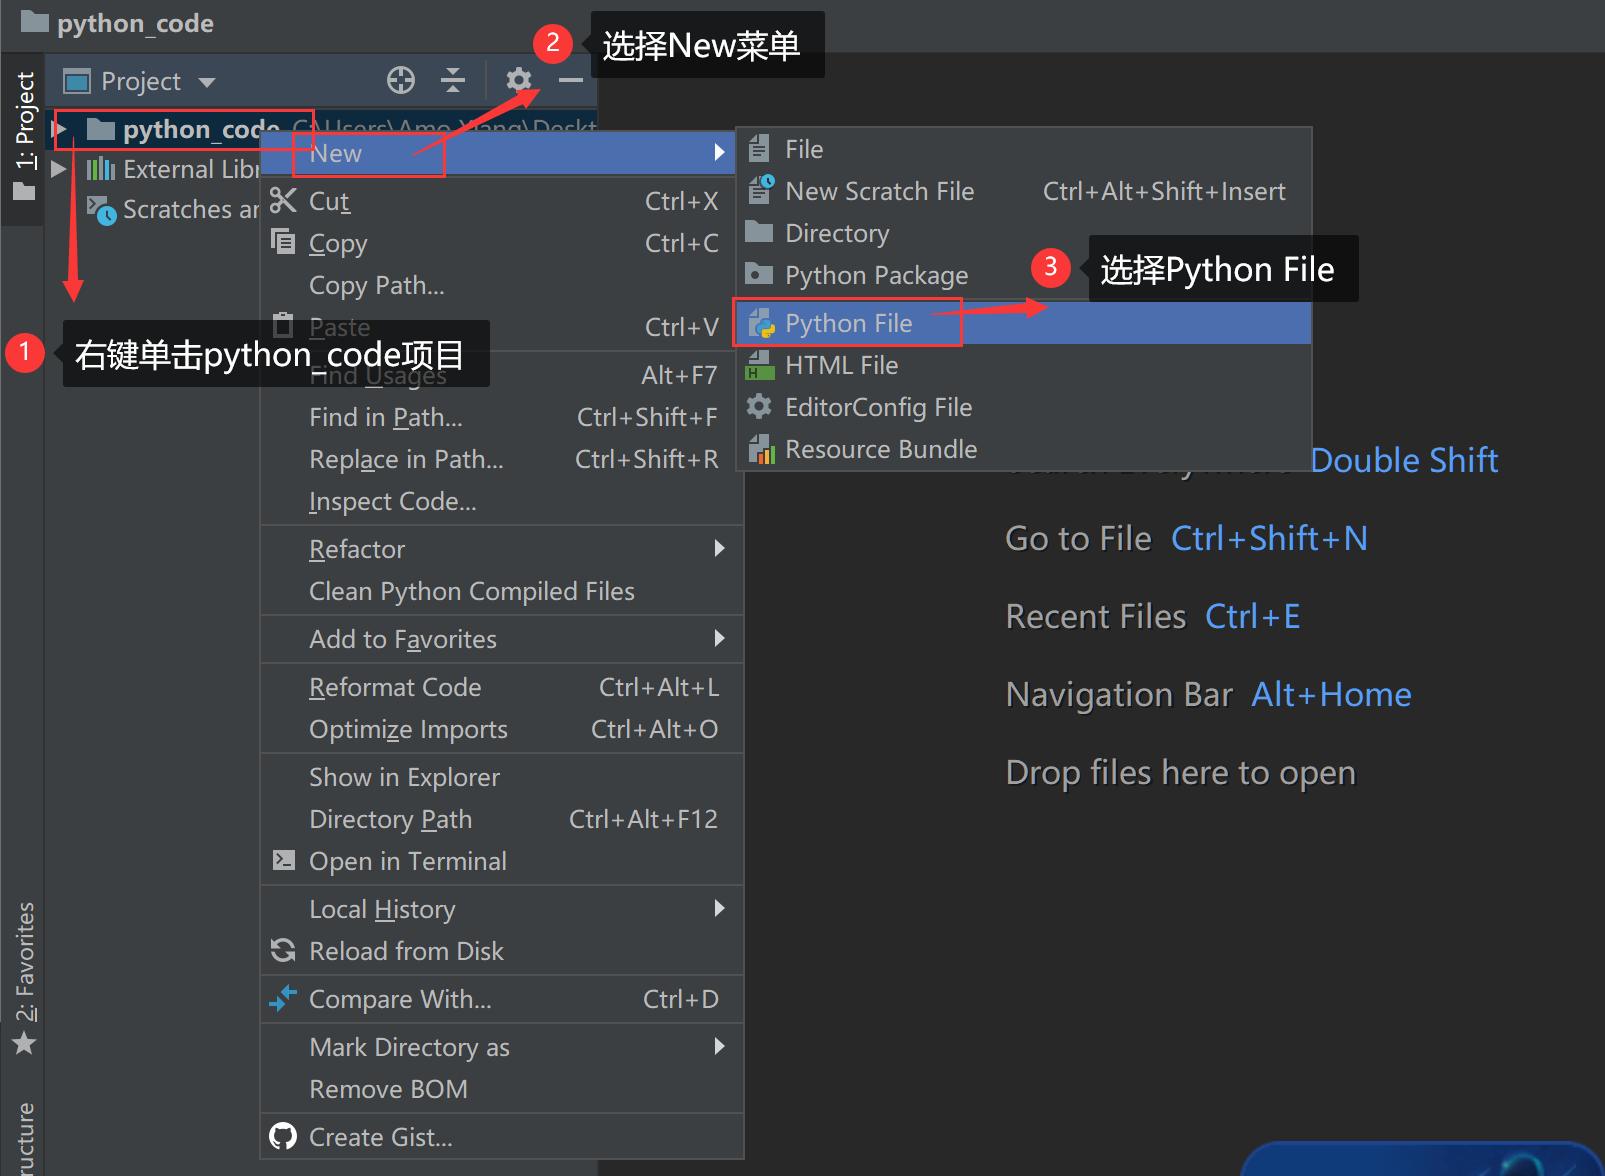The height and width of the screenshot is (1176, 1605).
Task: Click the Python Package icon
Action: (x=760, y=274)
